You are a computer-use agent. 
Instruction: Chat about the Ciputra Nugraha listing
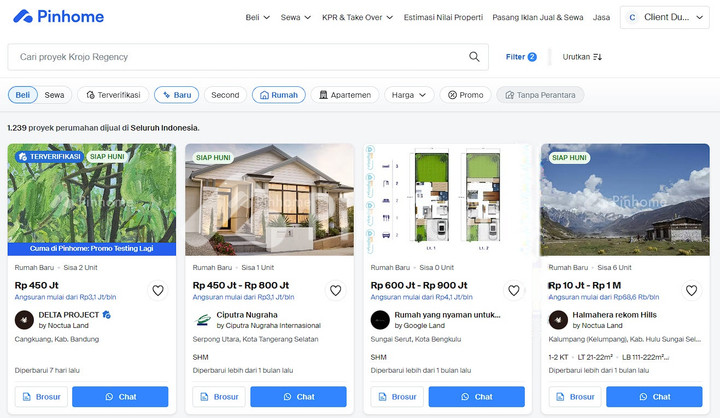[298, 396]
